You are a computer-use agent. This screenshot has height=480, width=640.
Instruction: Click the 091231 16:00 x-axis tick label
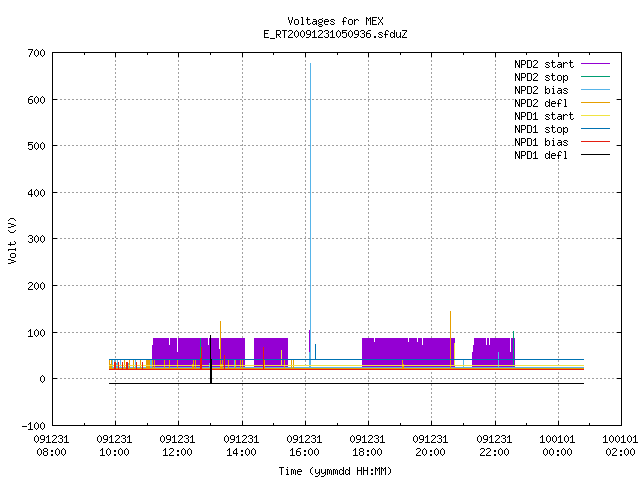[304, 446]
